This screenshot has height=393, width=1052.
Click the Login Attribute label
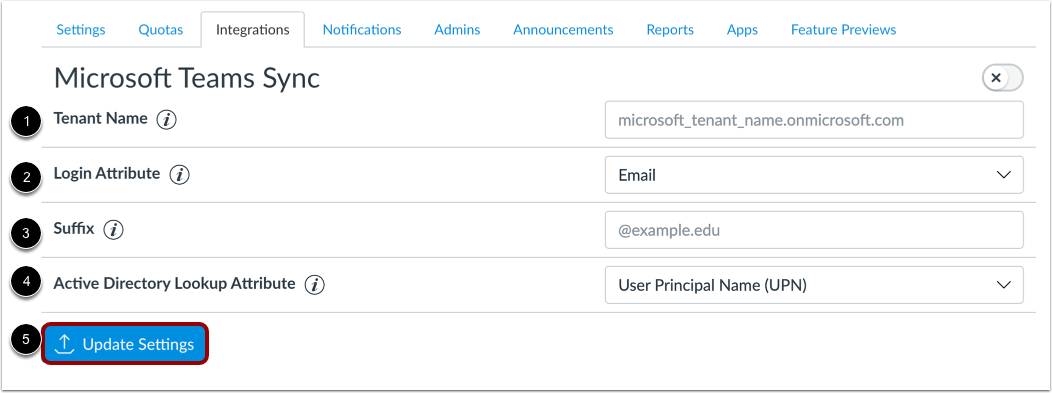tap(107, 174)
